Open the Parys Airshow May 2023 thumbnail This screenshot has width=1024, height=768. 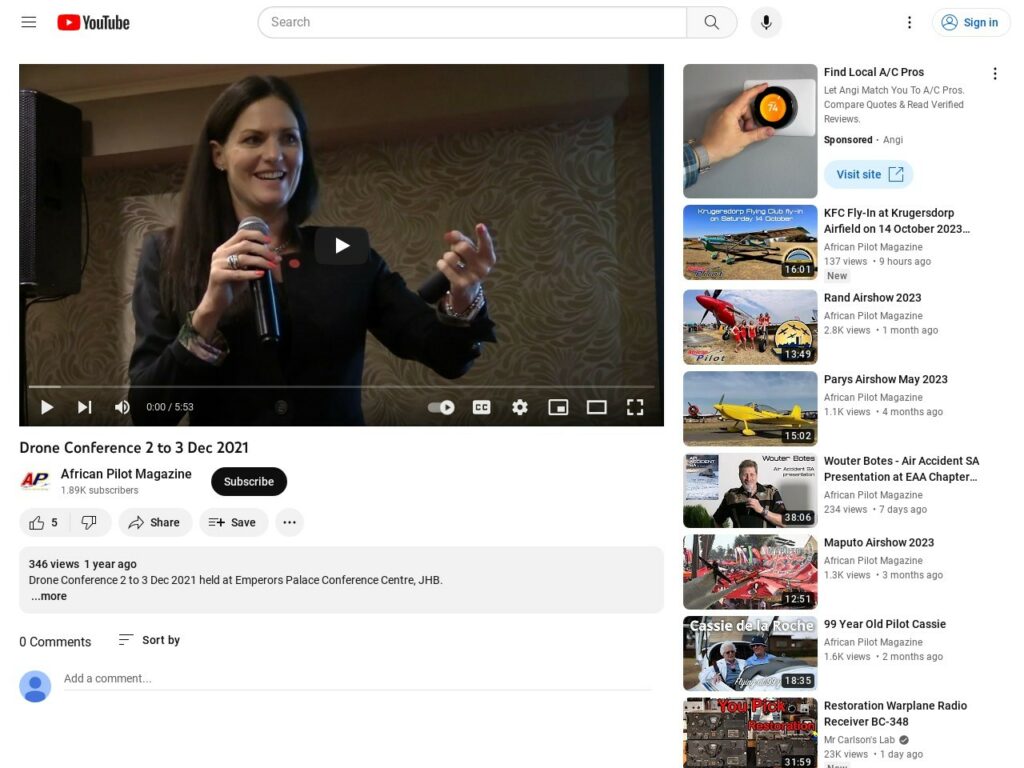point(750,409)
